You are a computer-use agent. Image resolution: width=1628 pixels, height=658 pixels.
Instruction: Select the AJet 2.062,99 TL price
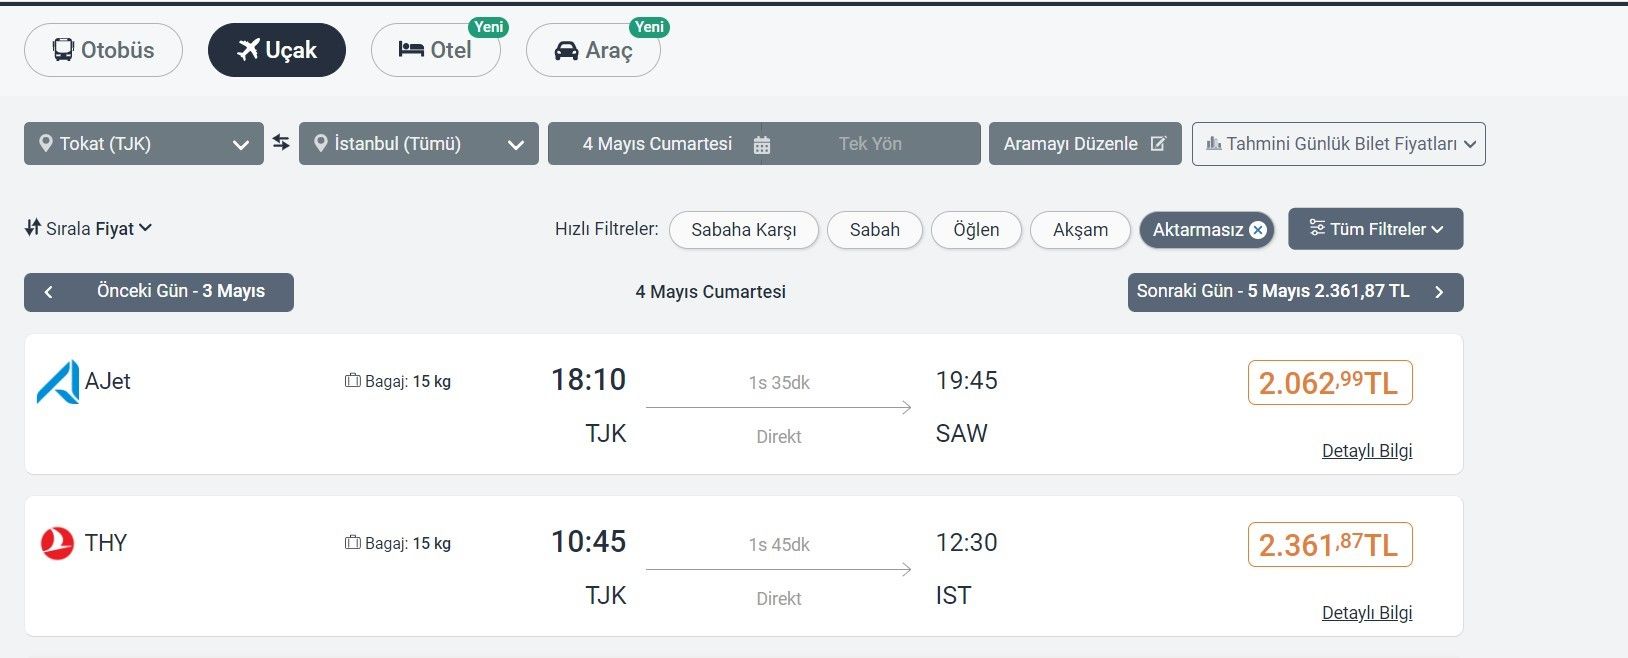coord(1330,383)
